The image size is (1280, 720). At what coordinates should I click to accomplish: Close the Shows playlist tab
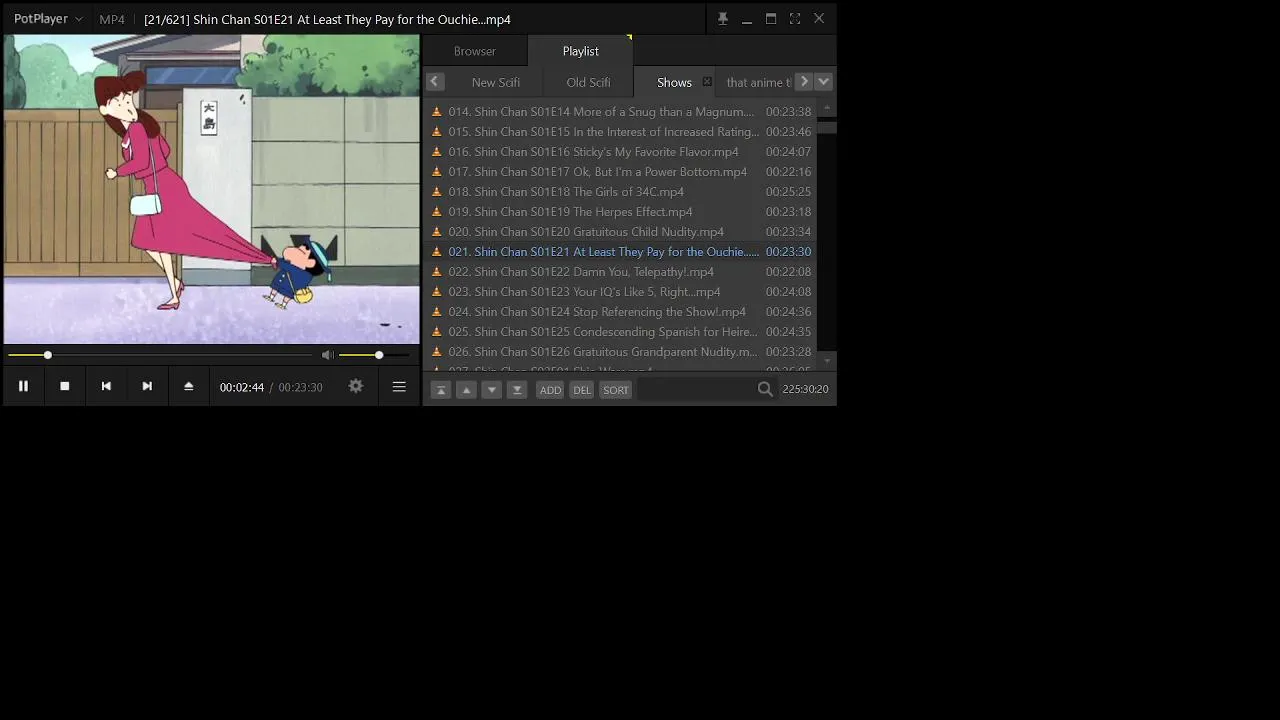pos(707,82)
